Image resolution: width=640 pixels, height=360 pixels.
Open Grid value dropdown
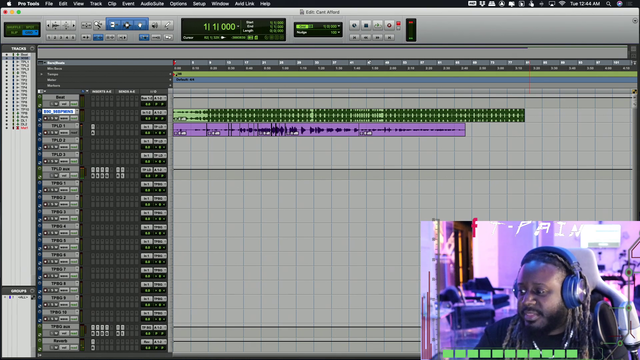339,26
